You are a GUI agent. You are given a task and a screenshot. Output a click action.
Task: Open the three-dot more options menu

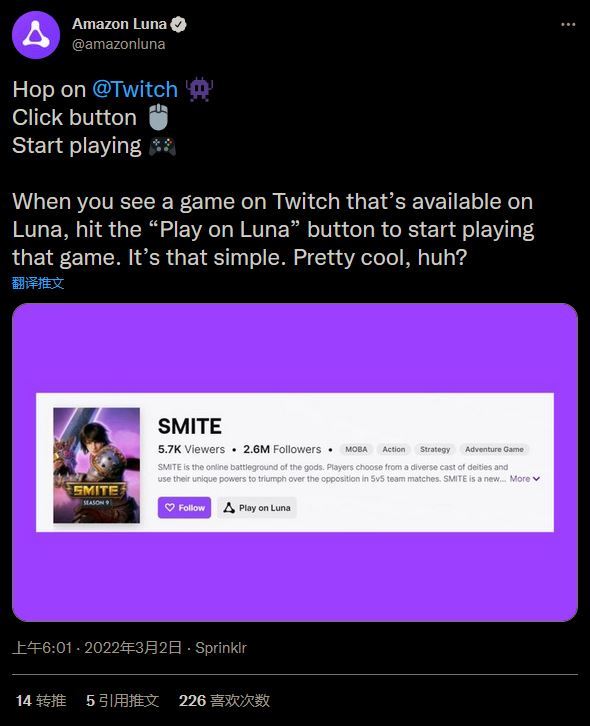click(x=568, y=25)
